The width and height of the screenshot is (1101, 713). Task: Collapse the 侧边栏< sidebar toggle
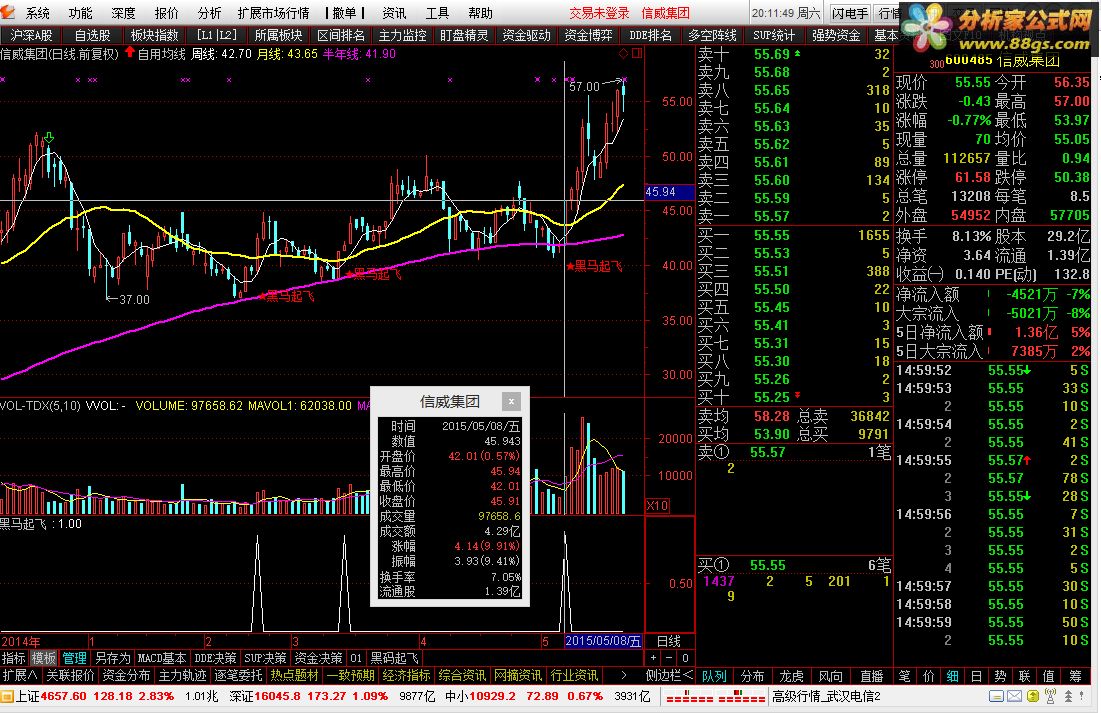click(669, 675)
